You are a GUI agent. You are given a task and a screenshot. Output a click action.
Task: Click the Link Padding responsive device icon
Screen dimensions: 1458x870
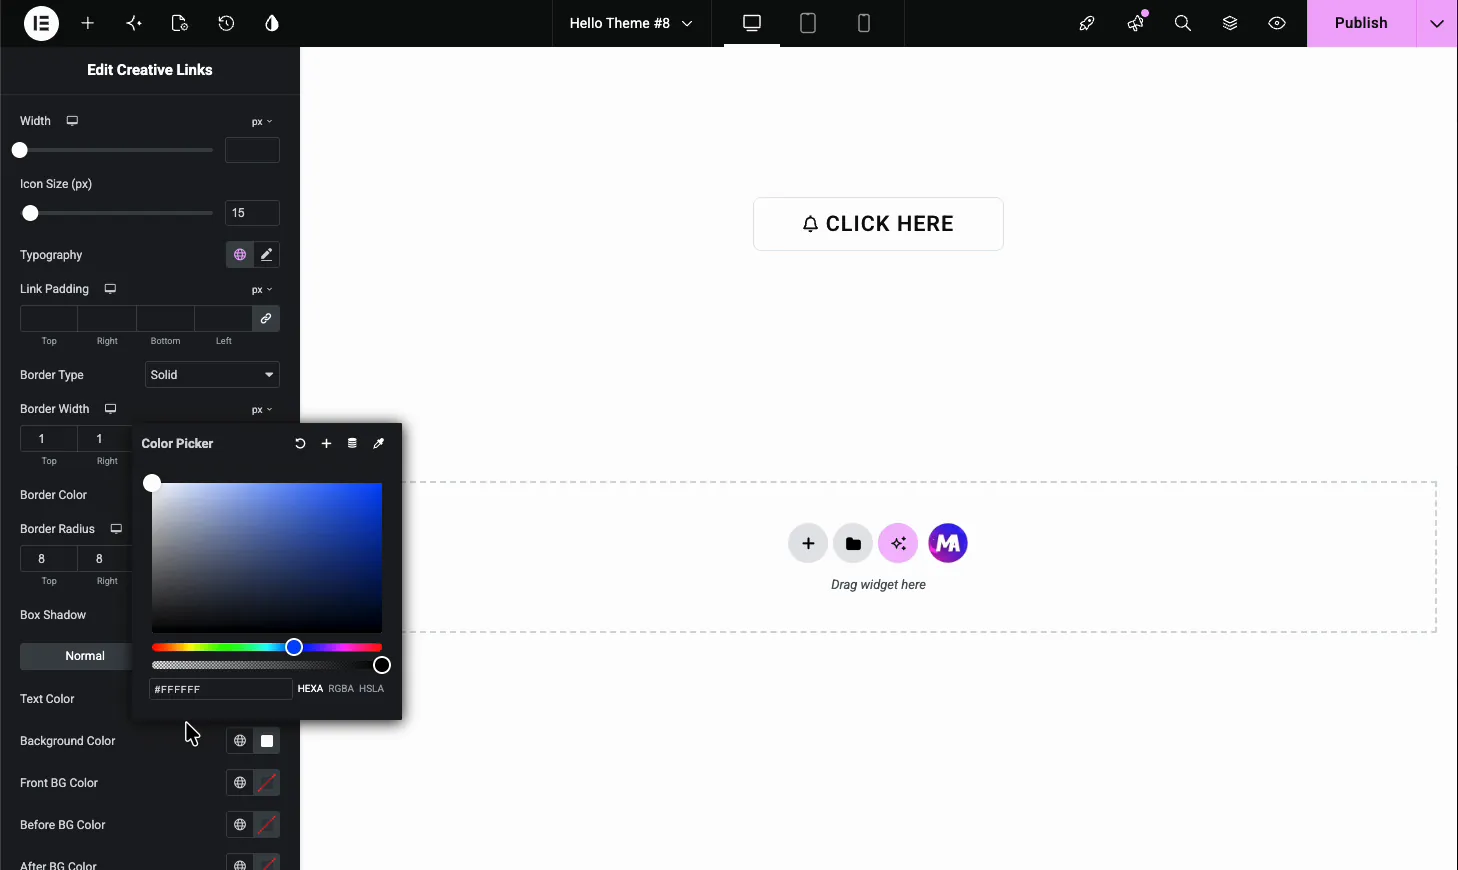[x=110, y=289]
